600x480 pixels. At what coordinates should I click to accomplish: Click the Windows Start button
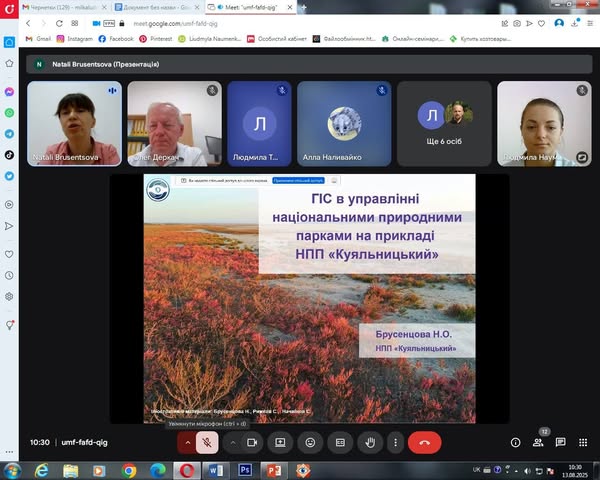[x=12, y=470]
